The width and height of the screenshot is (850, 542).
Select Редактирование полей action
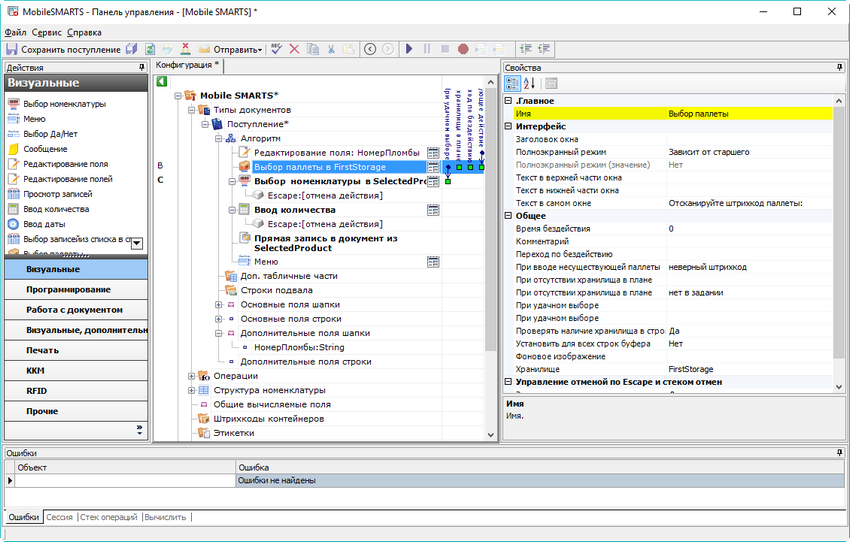point(68,179)
